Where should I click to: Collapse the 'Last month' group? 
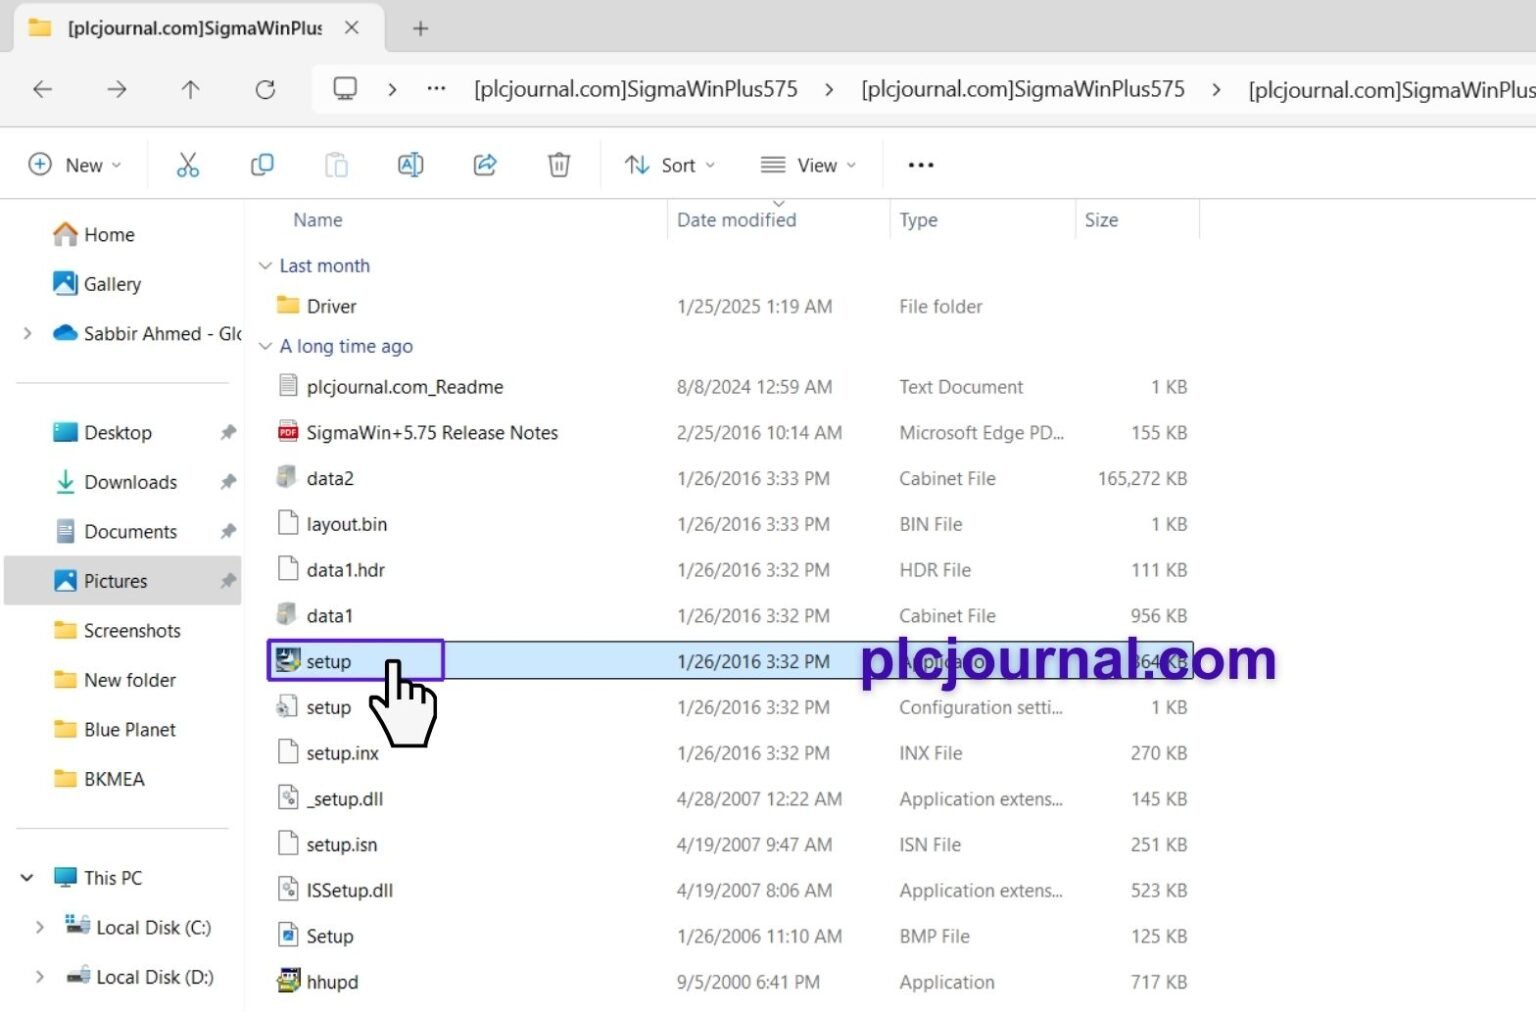tap(265, 266)
